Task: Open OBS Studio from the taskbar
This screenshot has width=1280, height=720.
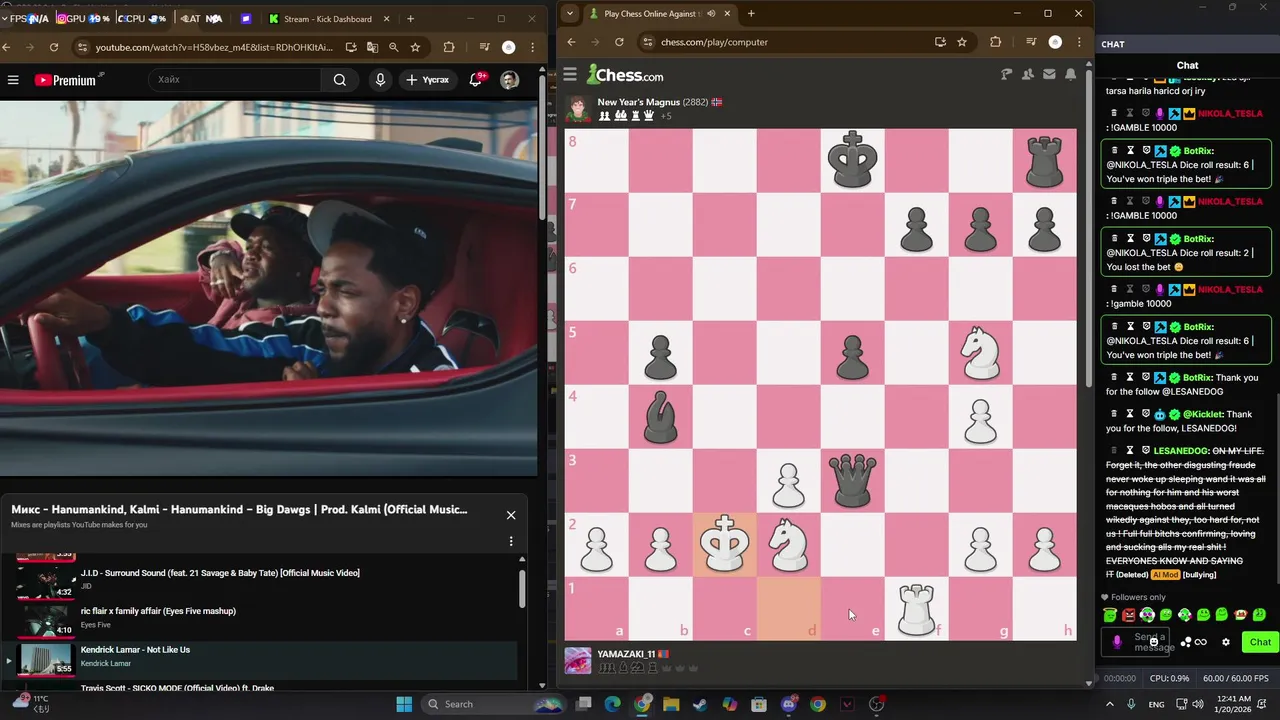Action: 877,704
